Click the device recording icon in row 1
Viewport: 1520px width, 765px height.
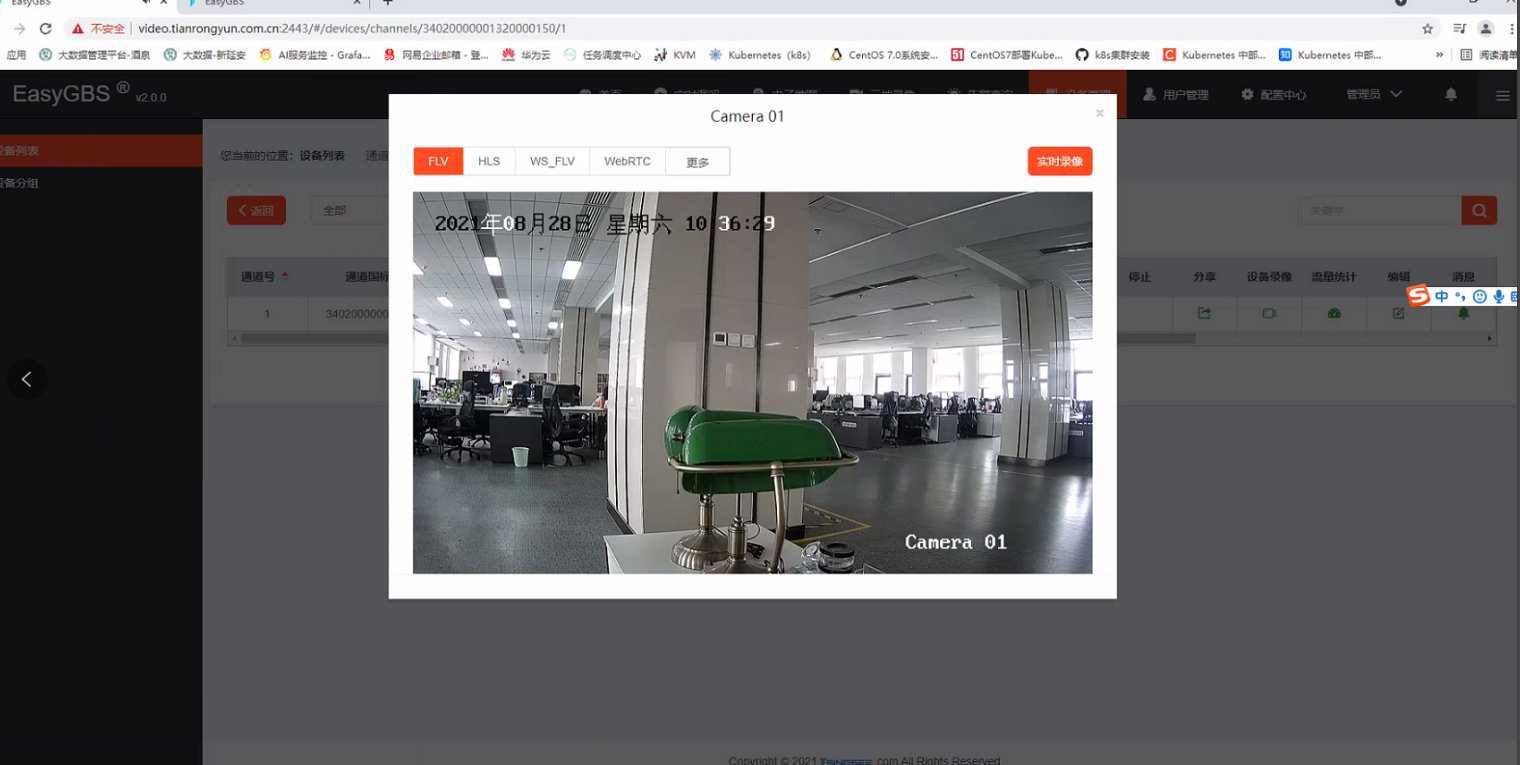(1269, 313)
